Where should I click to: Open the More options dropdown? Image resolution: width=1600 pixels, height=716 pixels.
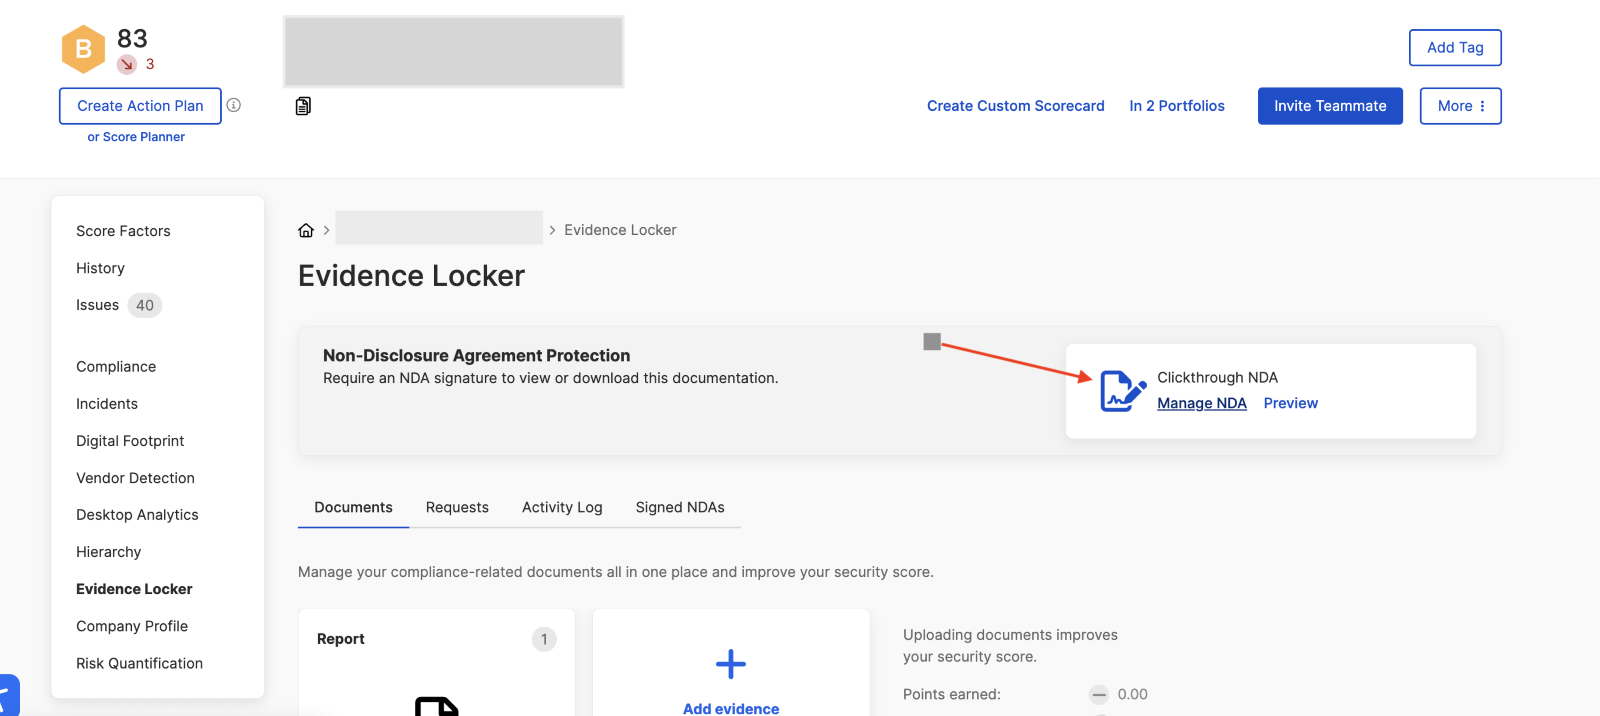point(1461,106)
